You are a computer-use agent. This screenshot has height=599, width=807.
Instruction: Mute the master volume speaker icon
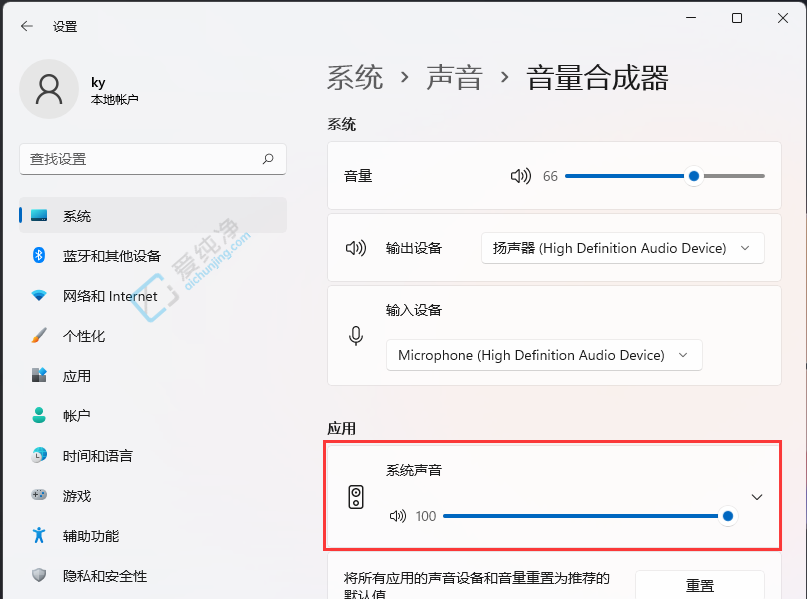521,176
